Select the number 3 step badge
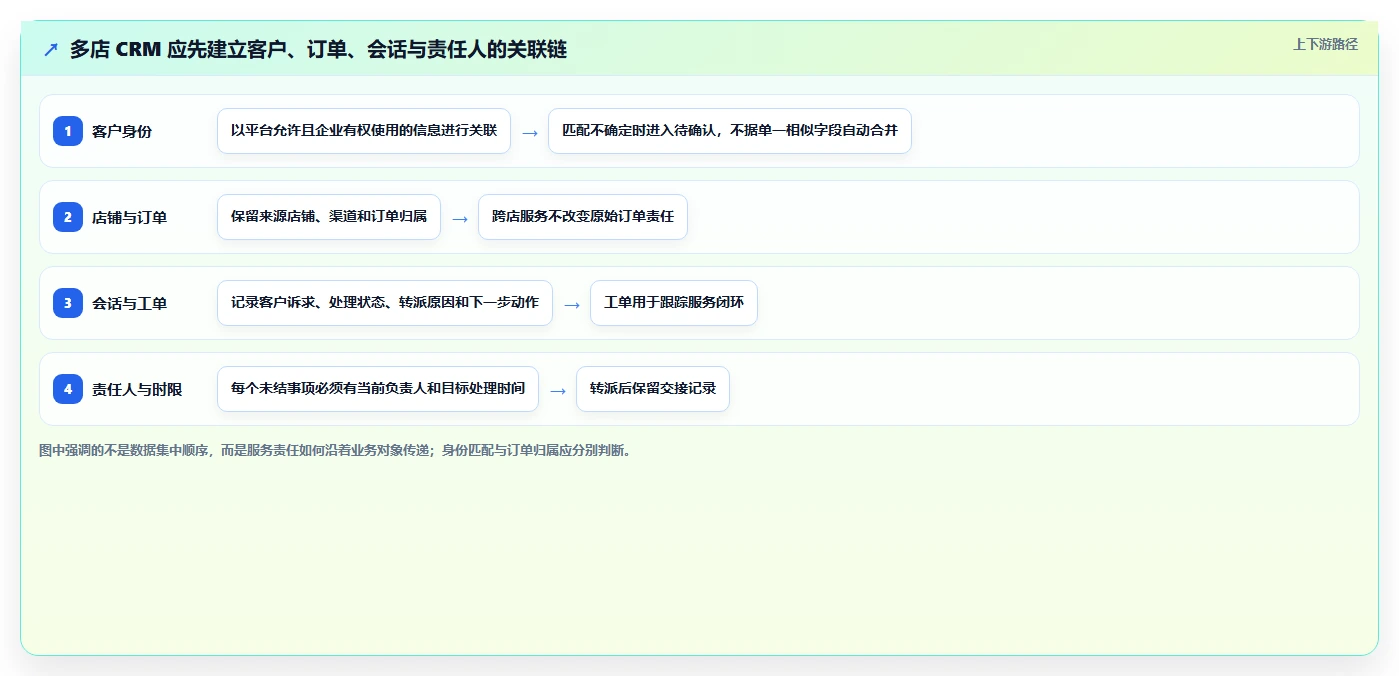Image resolution: width=1399 pixels, height=676 pixels. pyautogui.click(x=68, y=303)
